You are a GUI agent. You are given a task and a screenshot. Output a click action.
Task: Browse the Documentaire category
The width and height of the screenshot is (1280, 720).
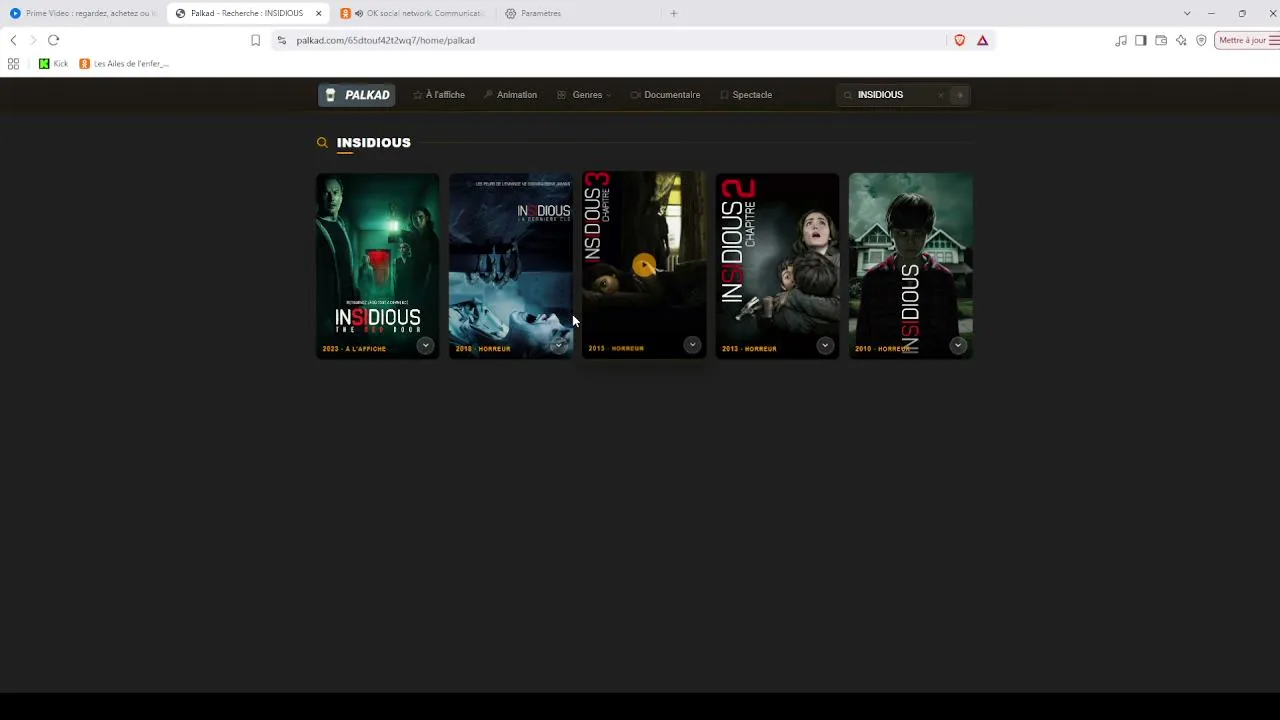[x=665, y=95]
